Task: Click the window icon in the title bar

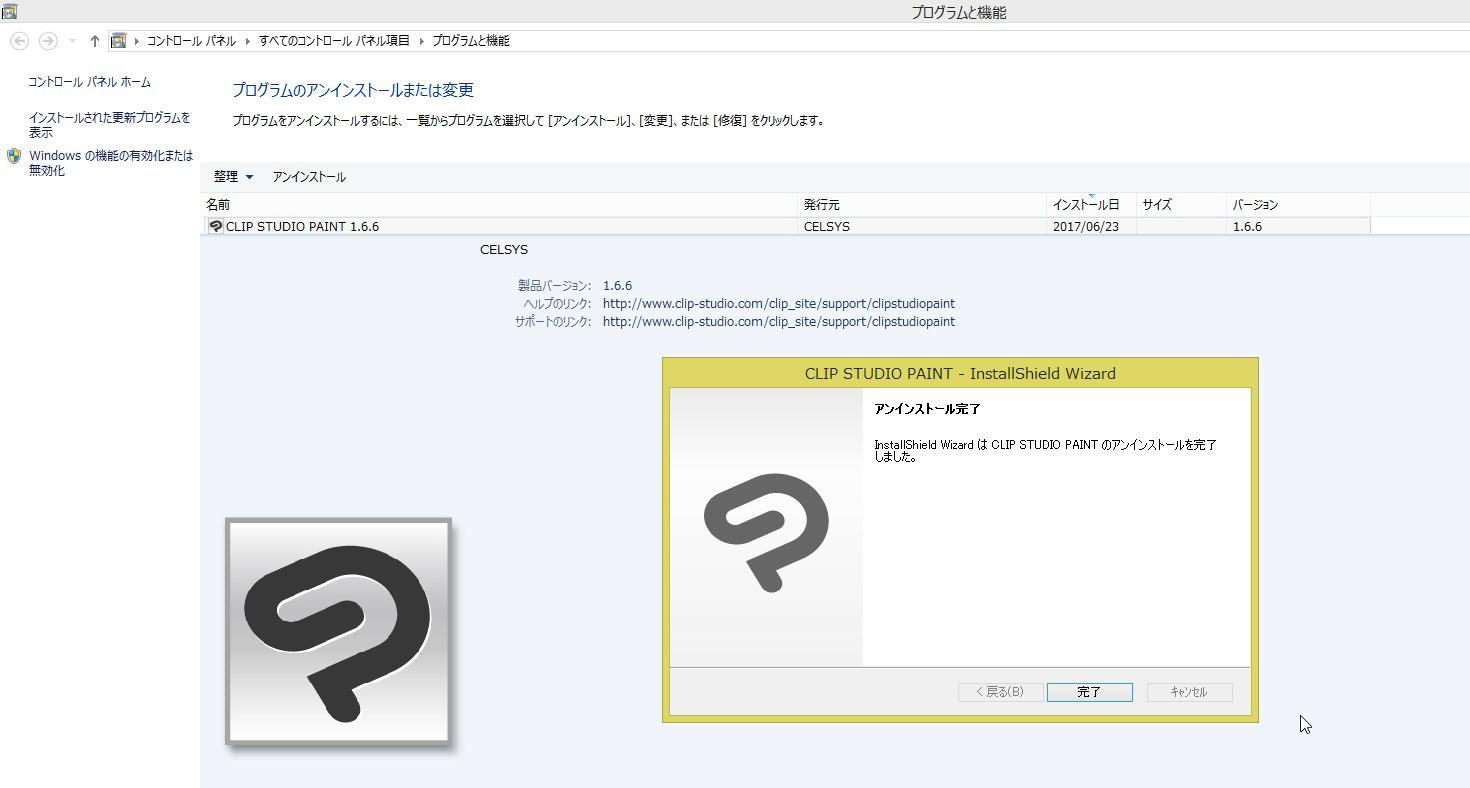Action: (x=10, y=12)
